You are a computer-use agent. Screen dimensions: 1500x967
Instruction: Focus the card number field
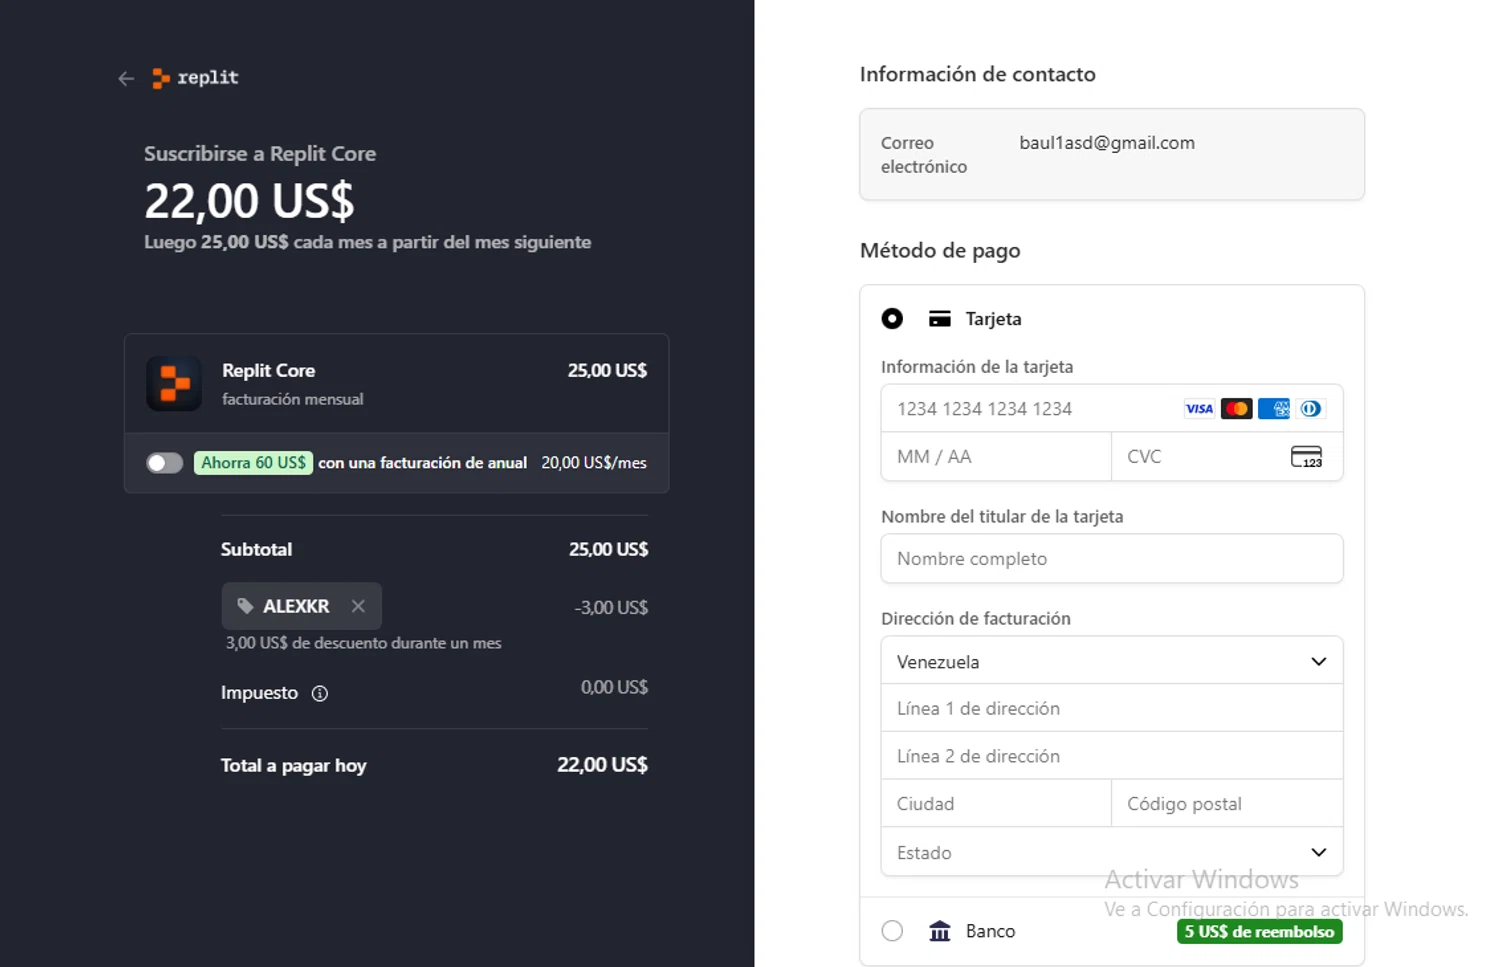pos(1112,409)
